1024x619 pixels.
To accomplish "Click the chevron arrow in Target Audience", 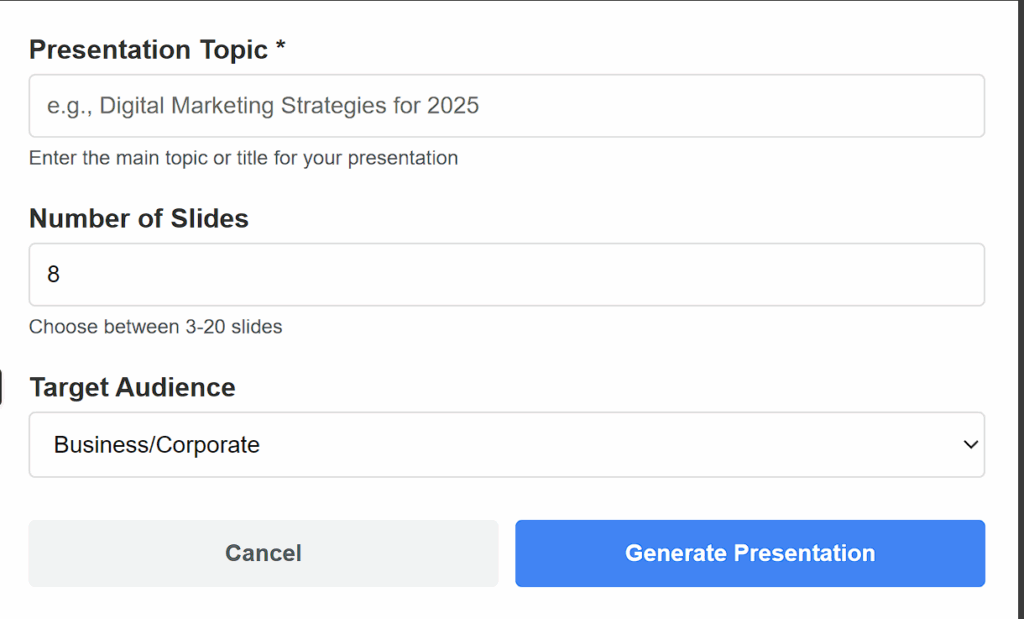I will pos(969,445).
